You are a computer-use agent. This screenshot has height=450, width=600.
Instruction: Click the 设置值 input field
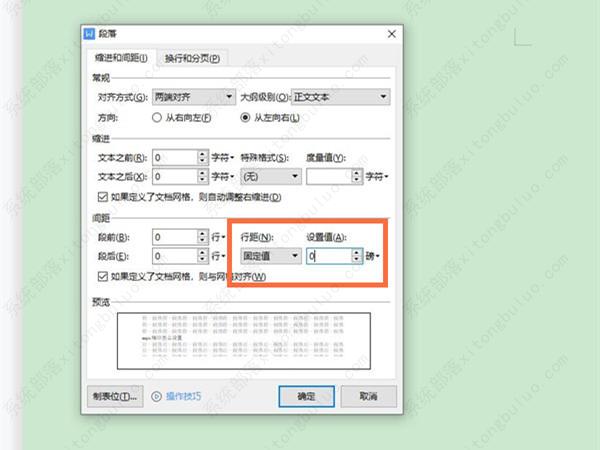(x=327, y=256)
